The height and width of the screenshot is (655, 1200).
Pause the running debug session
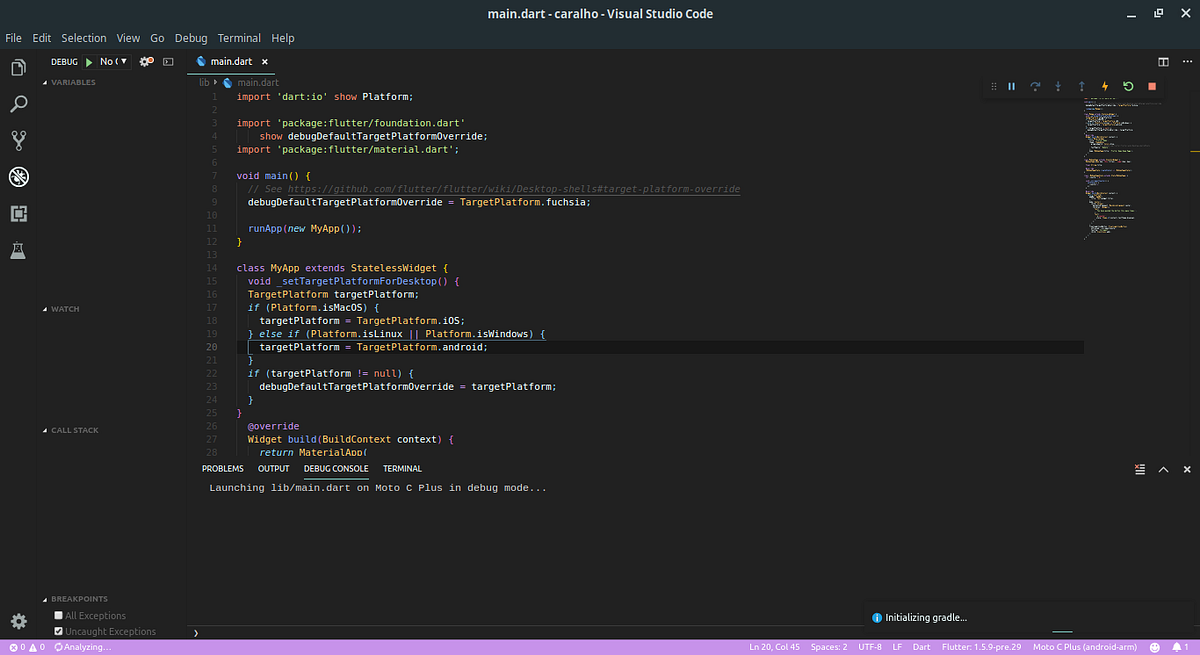(x=1011, y=86)
